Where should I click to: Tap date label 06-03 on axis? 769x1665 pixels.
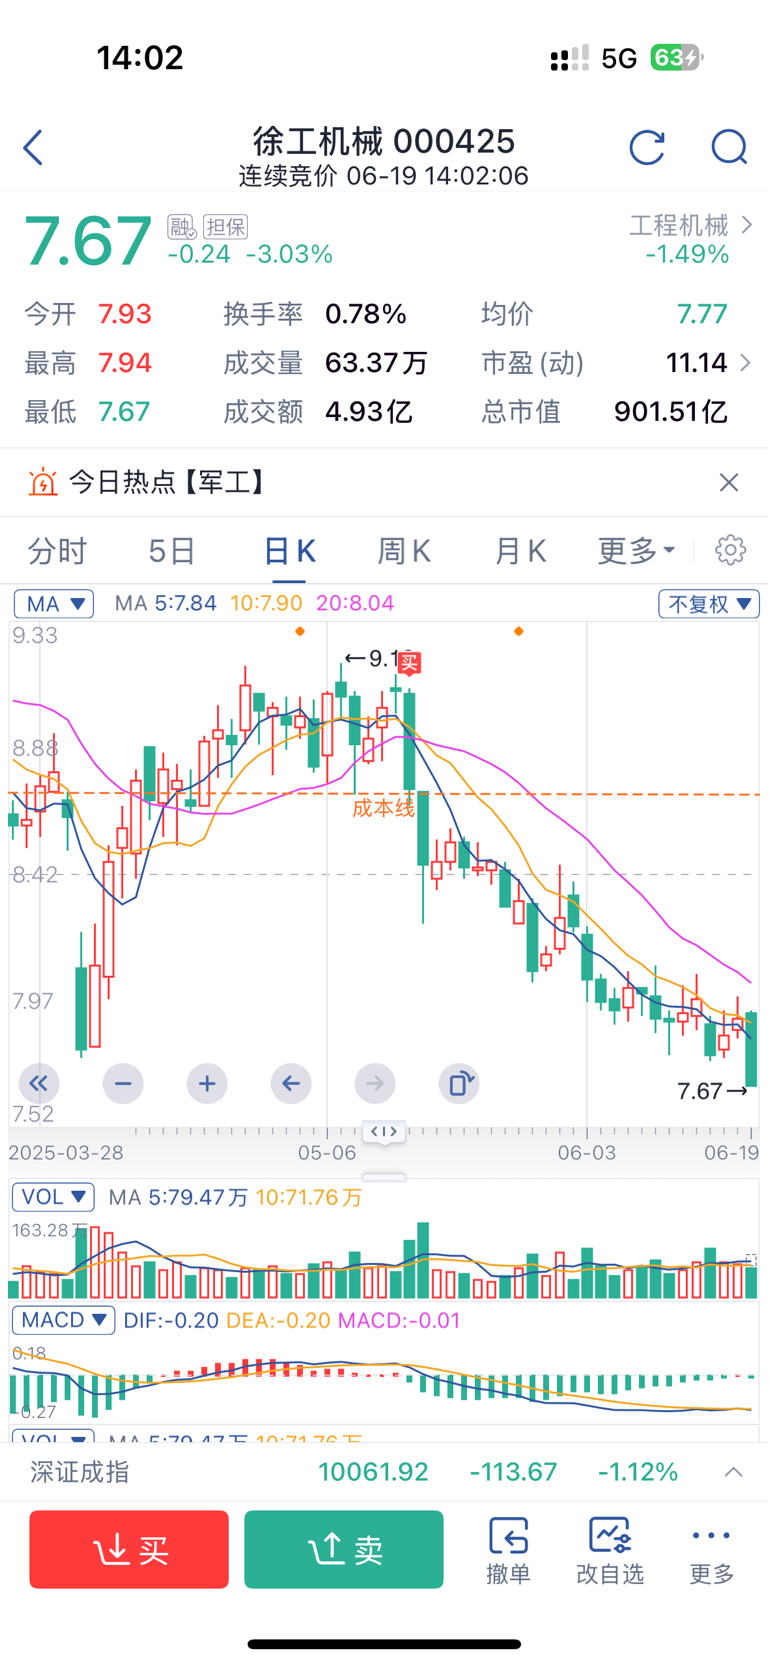coord(587,1152)
